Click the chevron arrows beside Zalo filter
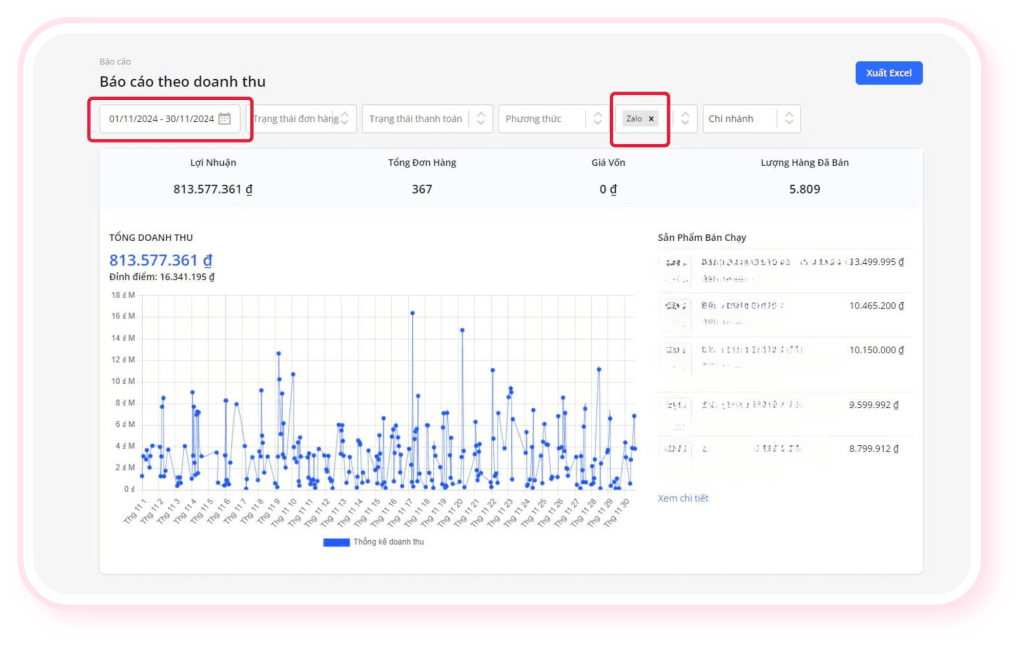Screen dimensions: 1024x648 pyautogui.click(x=685, y=119)
